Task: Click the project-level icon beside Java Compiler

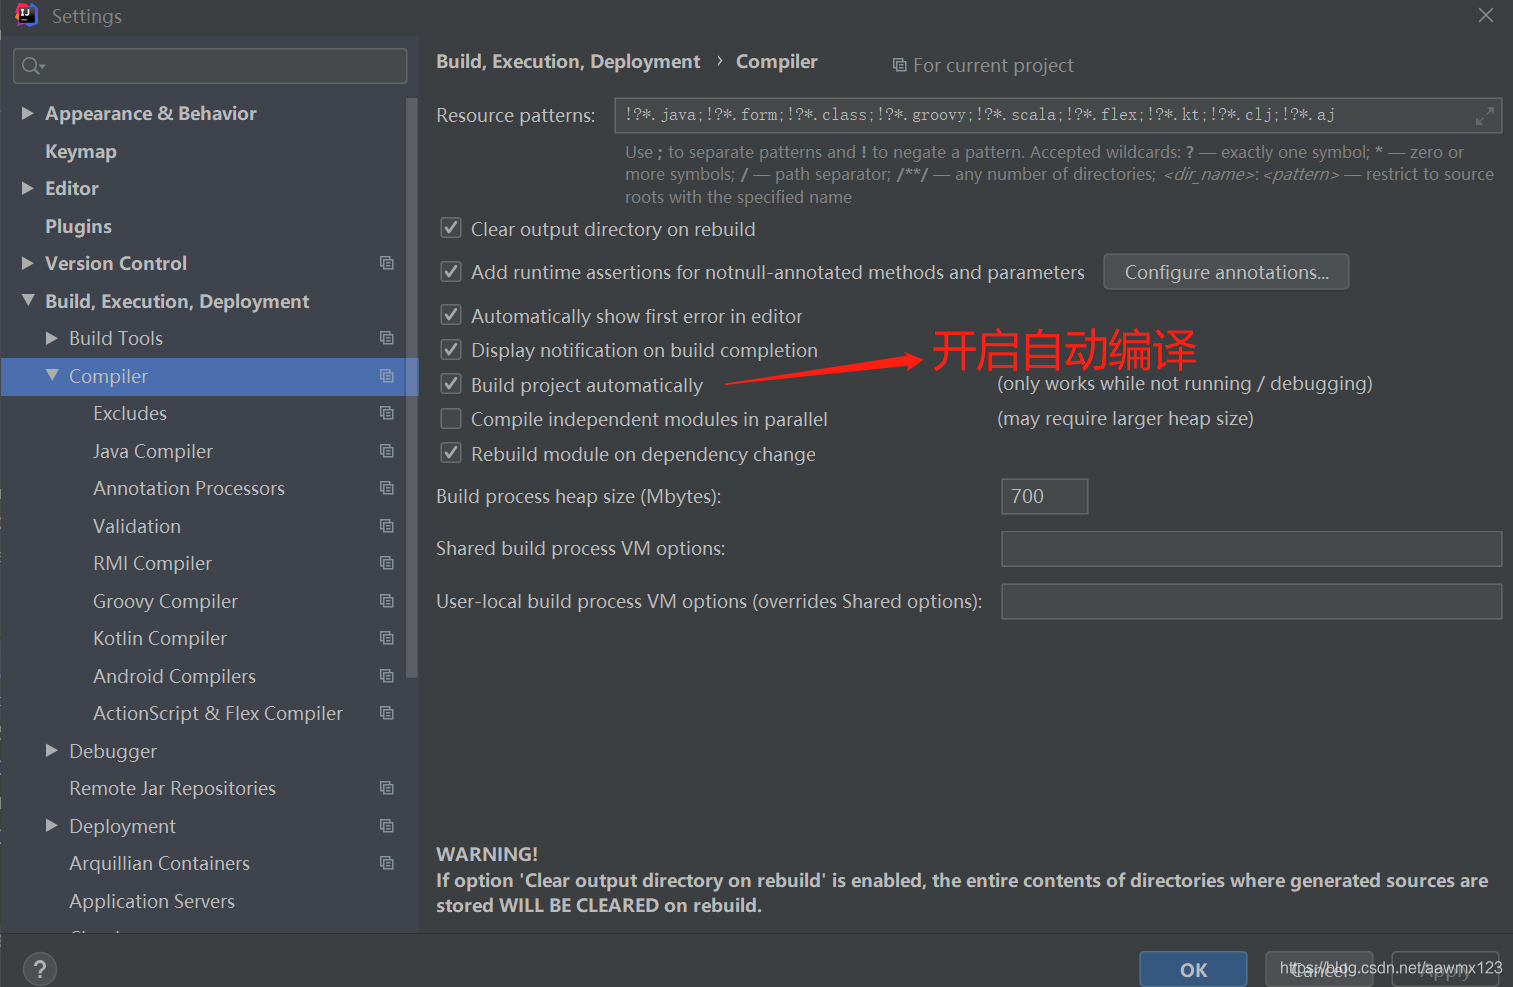Action: pos(387,451)
